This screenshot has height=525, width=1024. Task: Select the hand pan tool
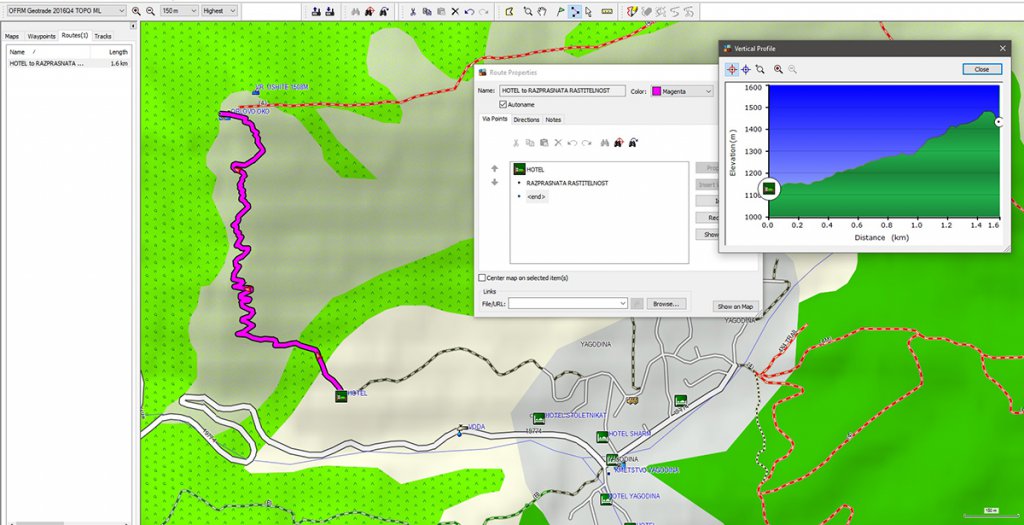point(543,11)
